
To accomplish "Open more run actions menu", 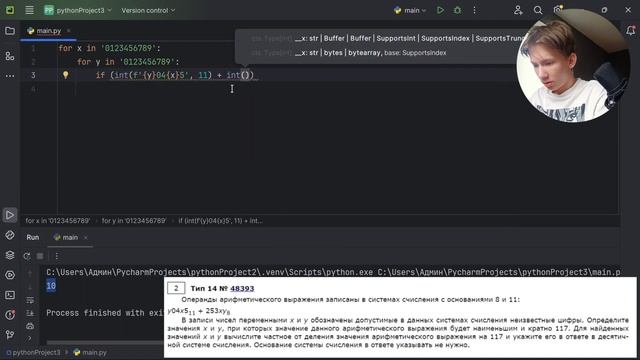I will click(474, 10).
